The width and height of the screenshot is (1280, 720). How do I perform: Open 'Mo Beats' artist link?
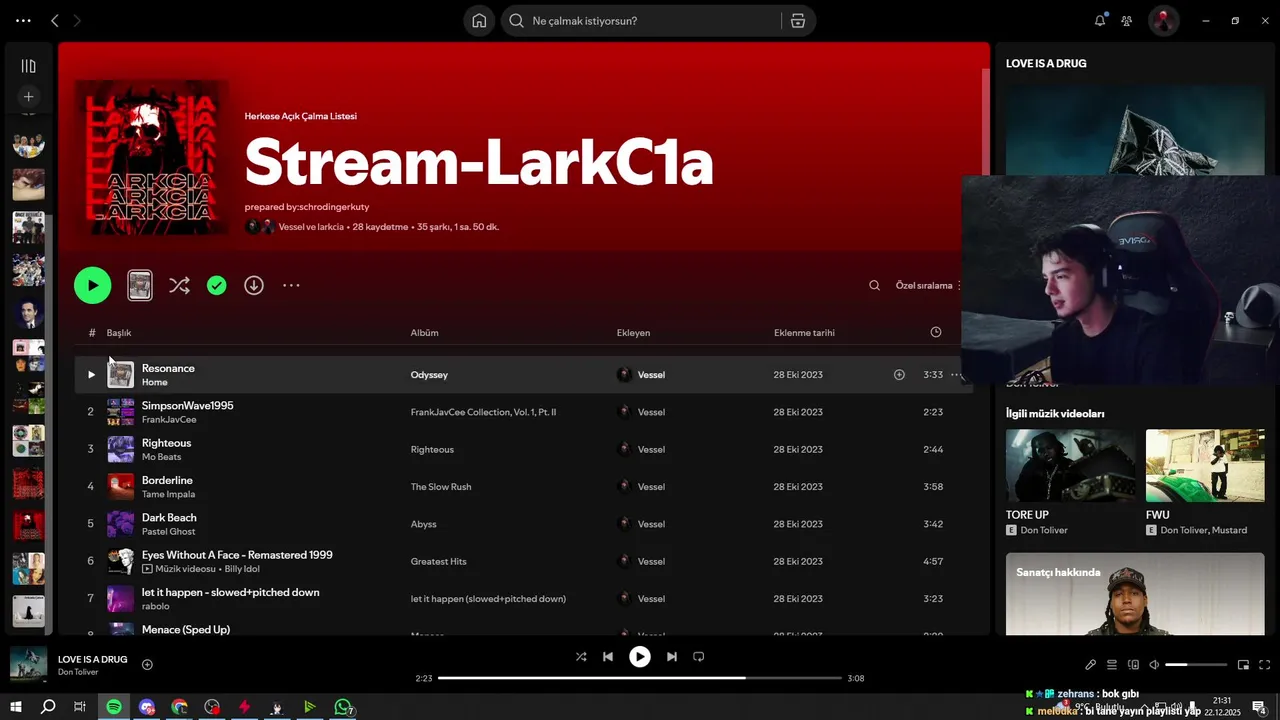point(161,457)
